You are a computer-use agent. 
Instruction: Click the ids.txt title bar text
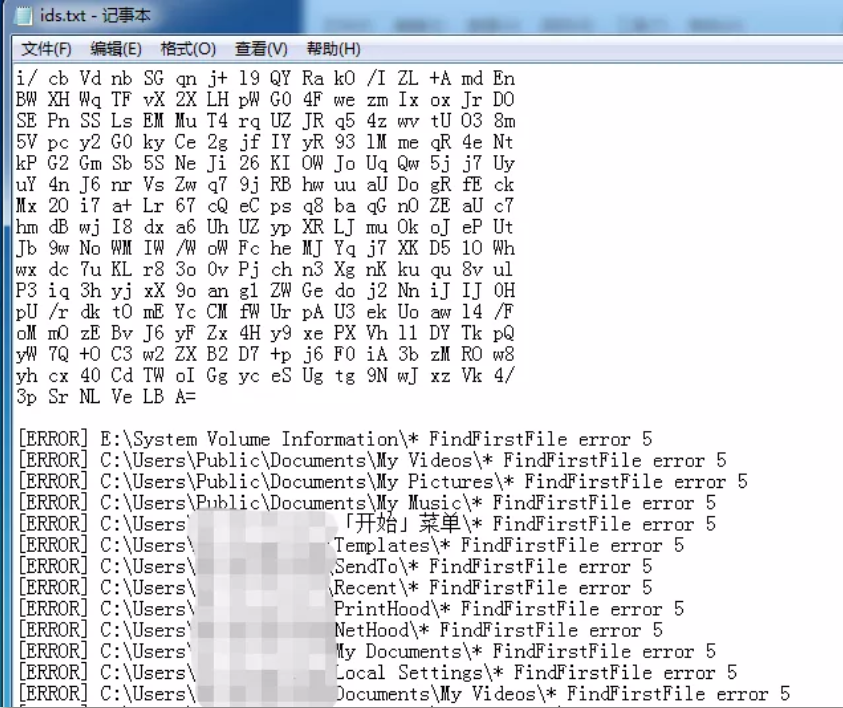point(96,15)
